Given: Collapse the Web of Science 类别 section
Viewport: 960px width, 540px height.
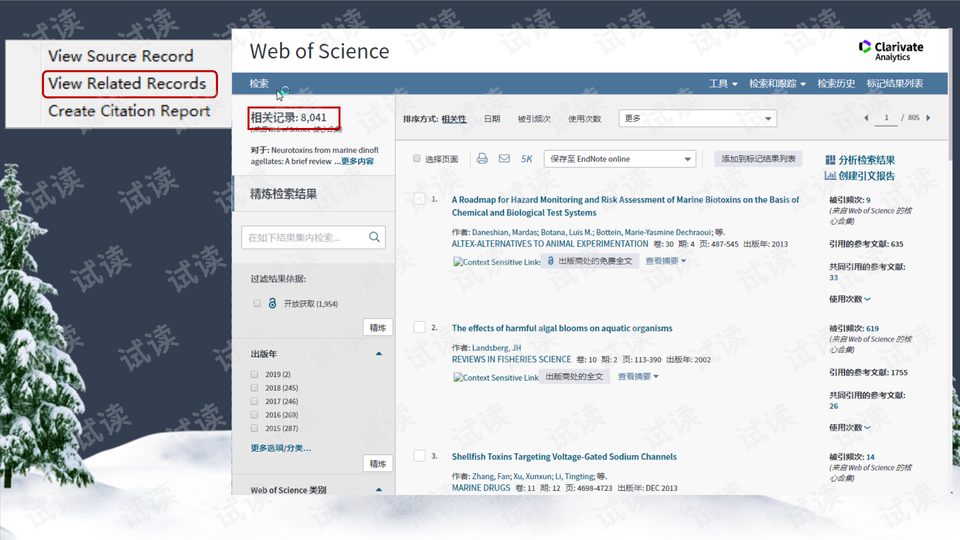Looking at the screenshot, I should tap(378, 489).
